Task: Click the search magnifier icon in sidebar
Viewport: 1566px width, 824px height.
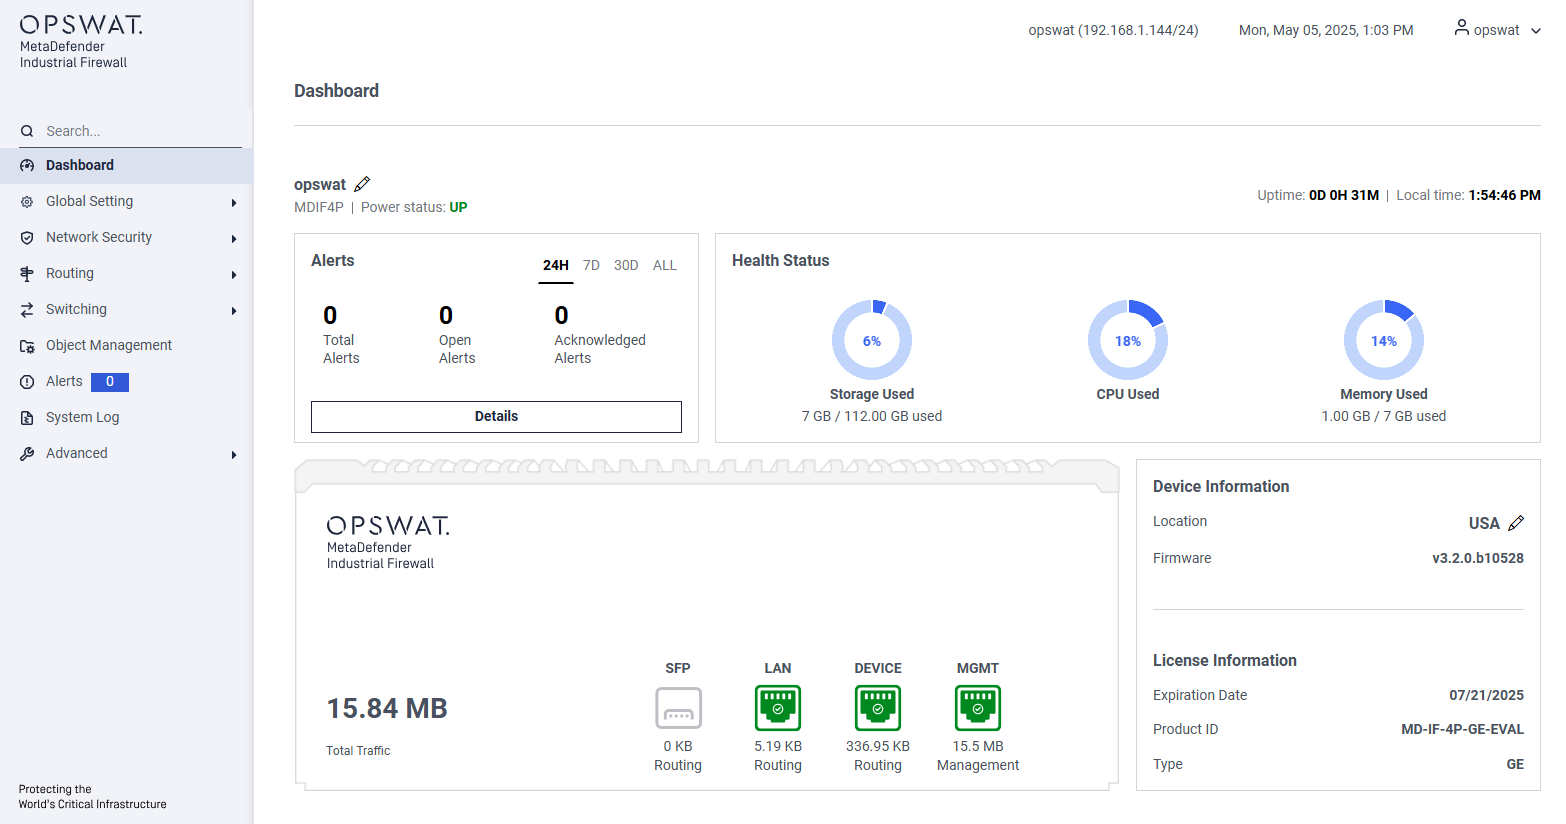Action: tap(27, 131)
